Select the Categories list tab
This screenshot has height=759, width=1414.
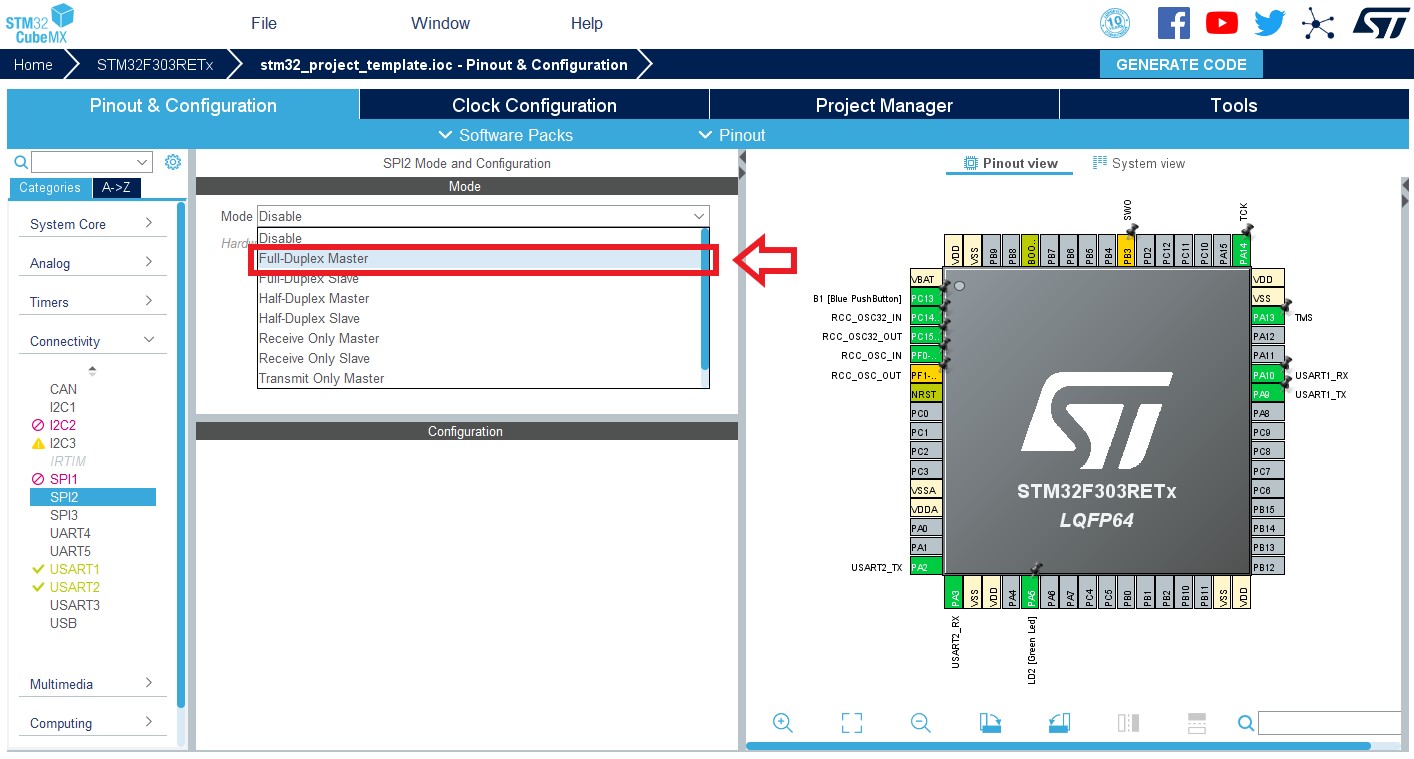[x=50, y=187]
